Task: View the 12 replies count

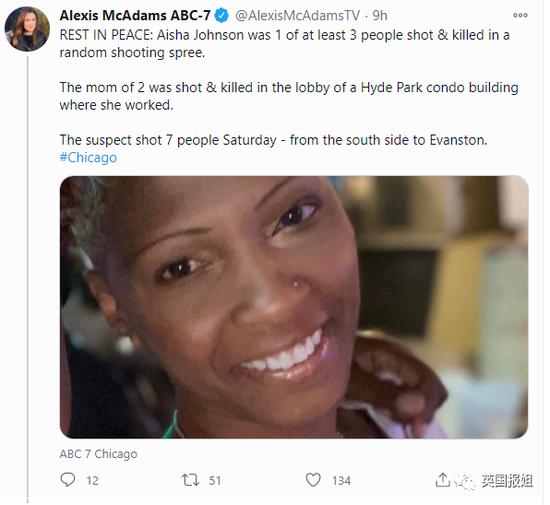Action: click(93, 480)
